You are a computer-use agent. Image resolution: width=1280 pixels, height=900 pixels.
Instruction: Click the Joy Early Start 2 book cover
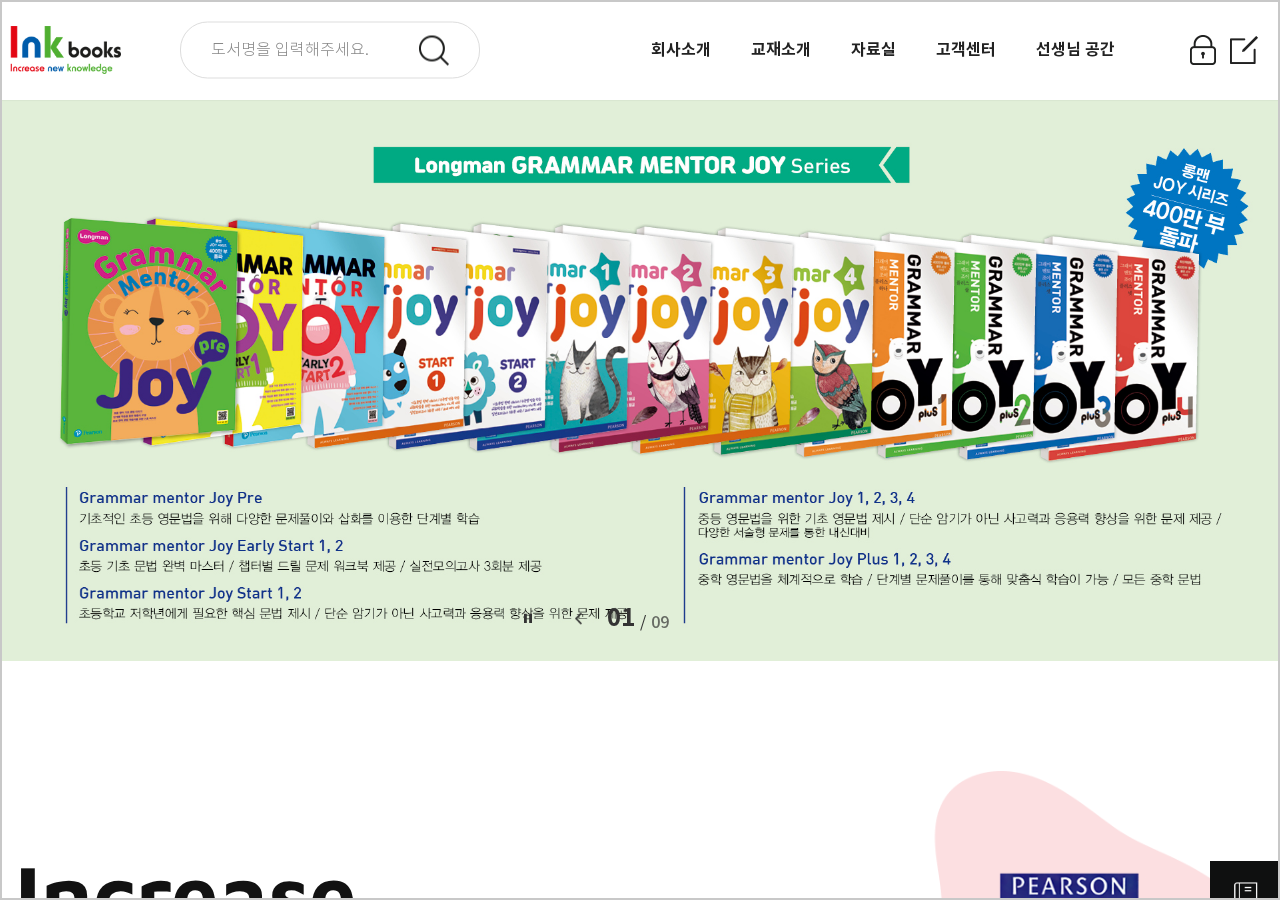tap(345, 333)
